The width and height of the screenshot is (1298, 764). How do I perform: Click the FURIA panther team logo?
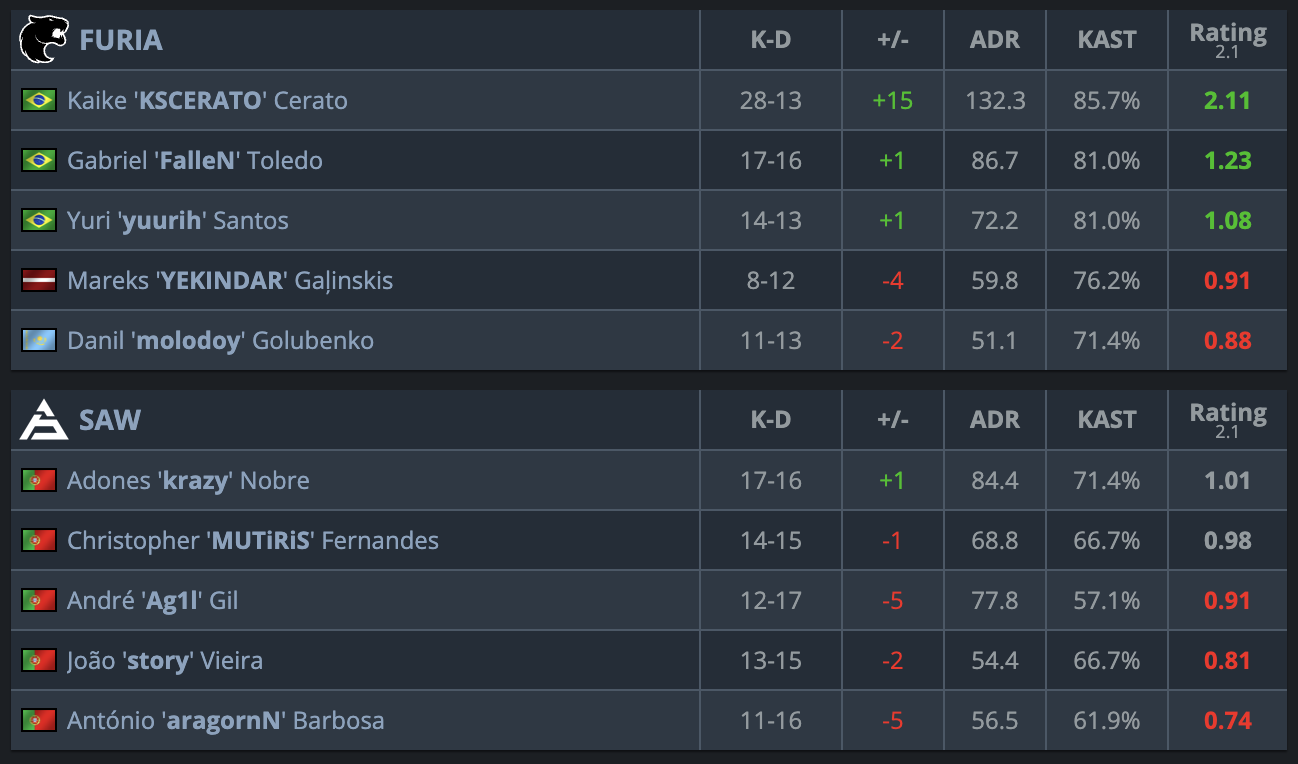(x=43, y=39)
